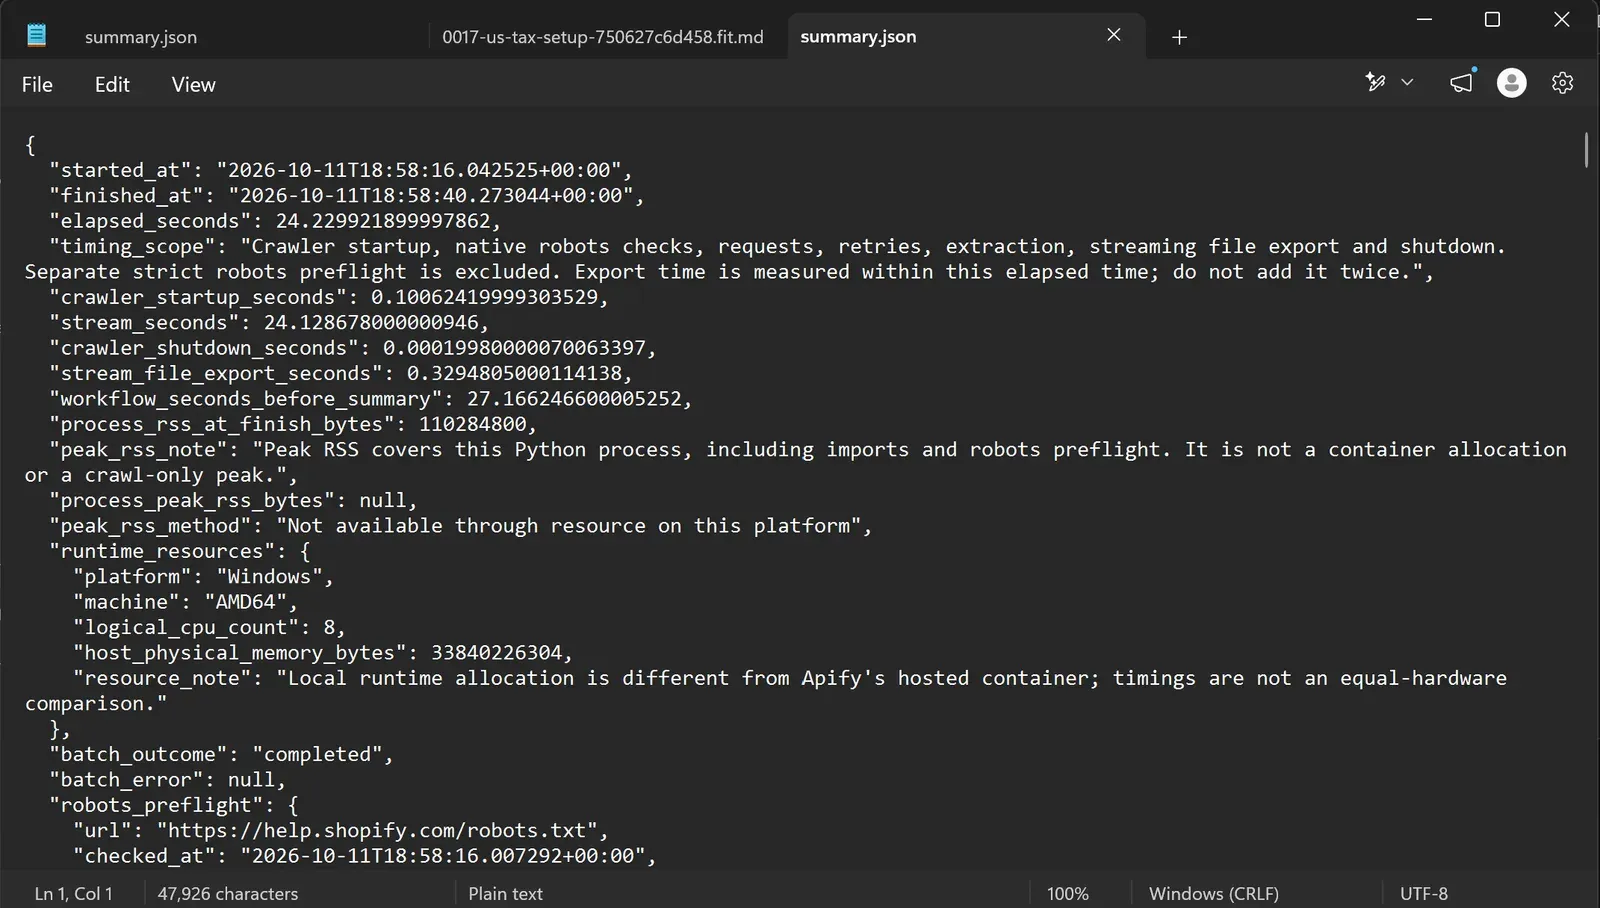The width and height of the screenshot is (1600, 908).
Task: Click the "platform": "Windows" line
Action: coord(203,577)
